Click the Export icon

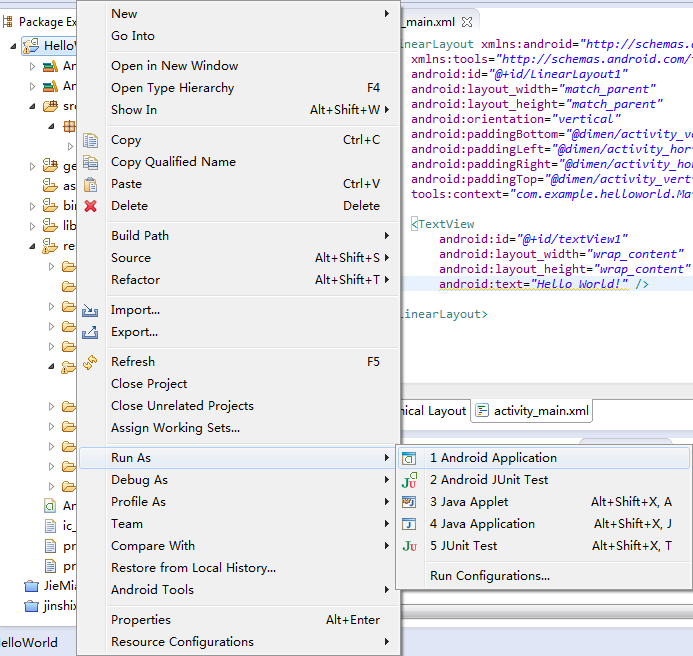coord(90,332)
